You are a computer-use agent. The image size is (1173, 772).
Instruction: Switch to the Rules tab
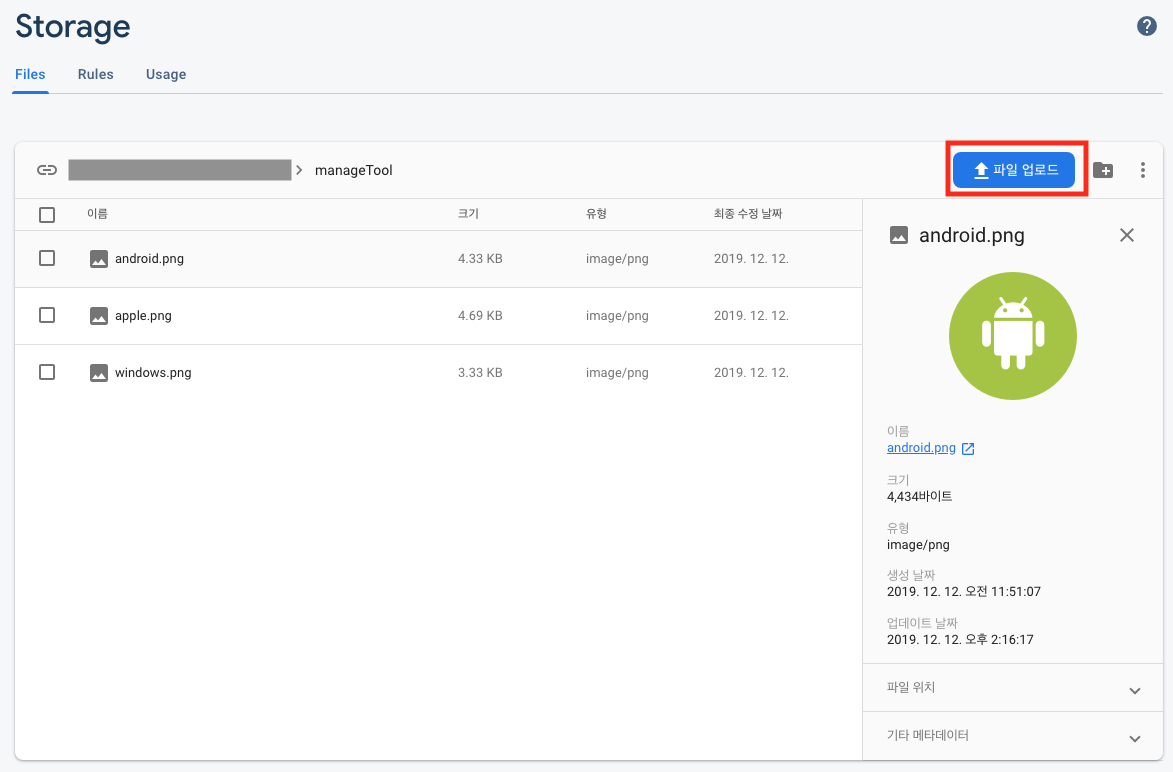pos(96,74)
